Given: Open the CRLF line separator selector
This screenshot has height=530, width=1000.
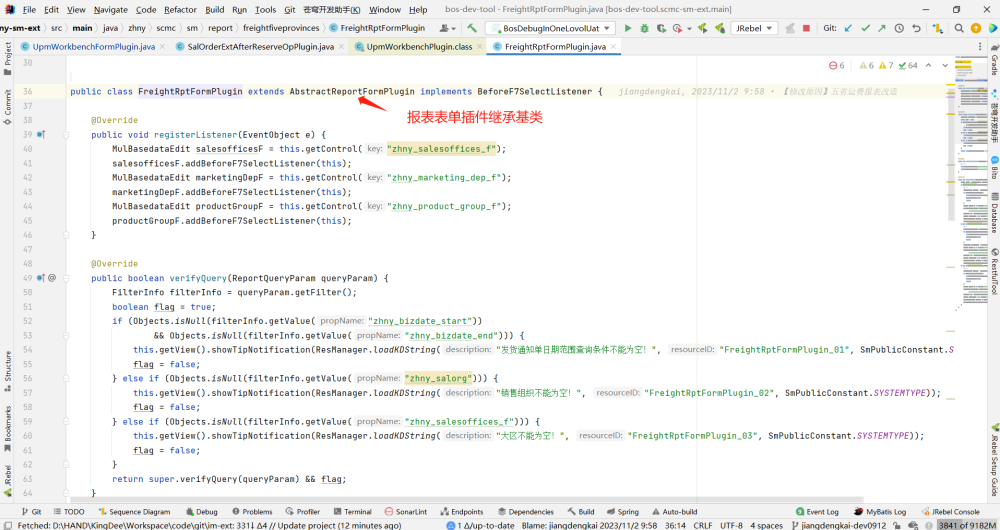Looking at the screenshot, I should point(703,526).
